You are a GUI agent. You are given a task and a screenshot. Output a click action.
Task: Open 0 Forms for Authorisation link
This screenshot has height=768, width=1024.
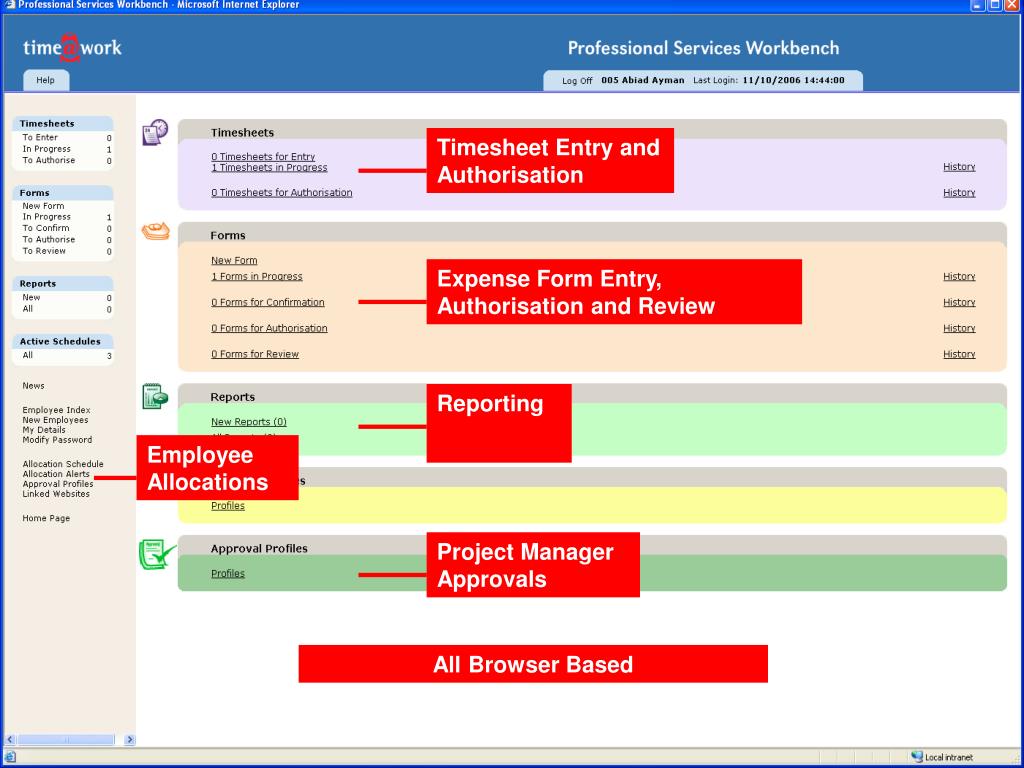[x=269, y=328]
